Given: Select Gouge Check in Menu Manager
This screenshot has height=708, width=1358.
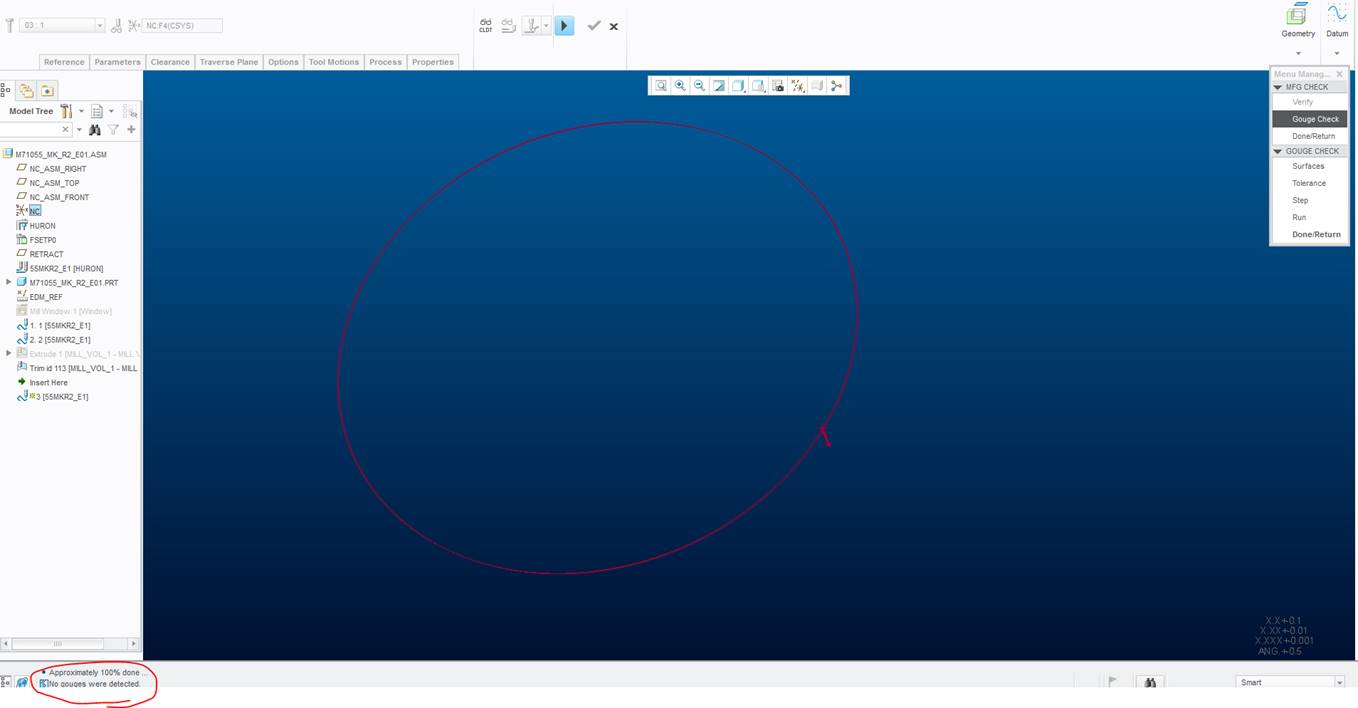Looking at the screenshot, I should click(1310, 119).
